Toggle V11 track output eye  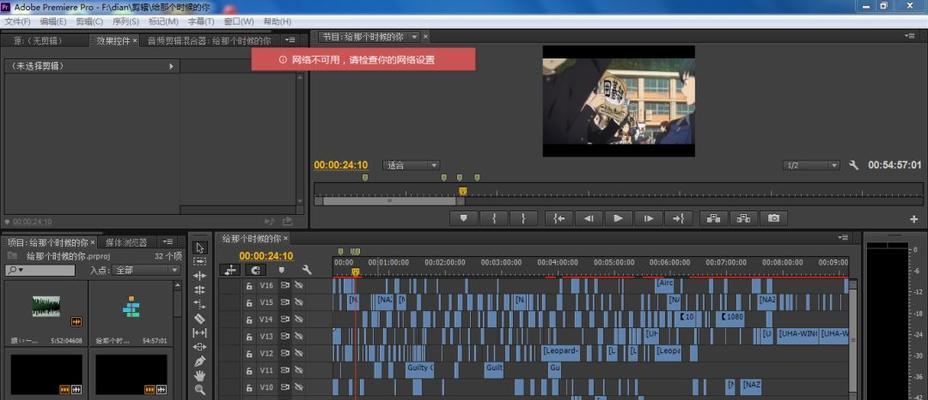point(298,370)
